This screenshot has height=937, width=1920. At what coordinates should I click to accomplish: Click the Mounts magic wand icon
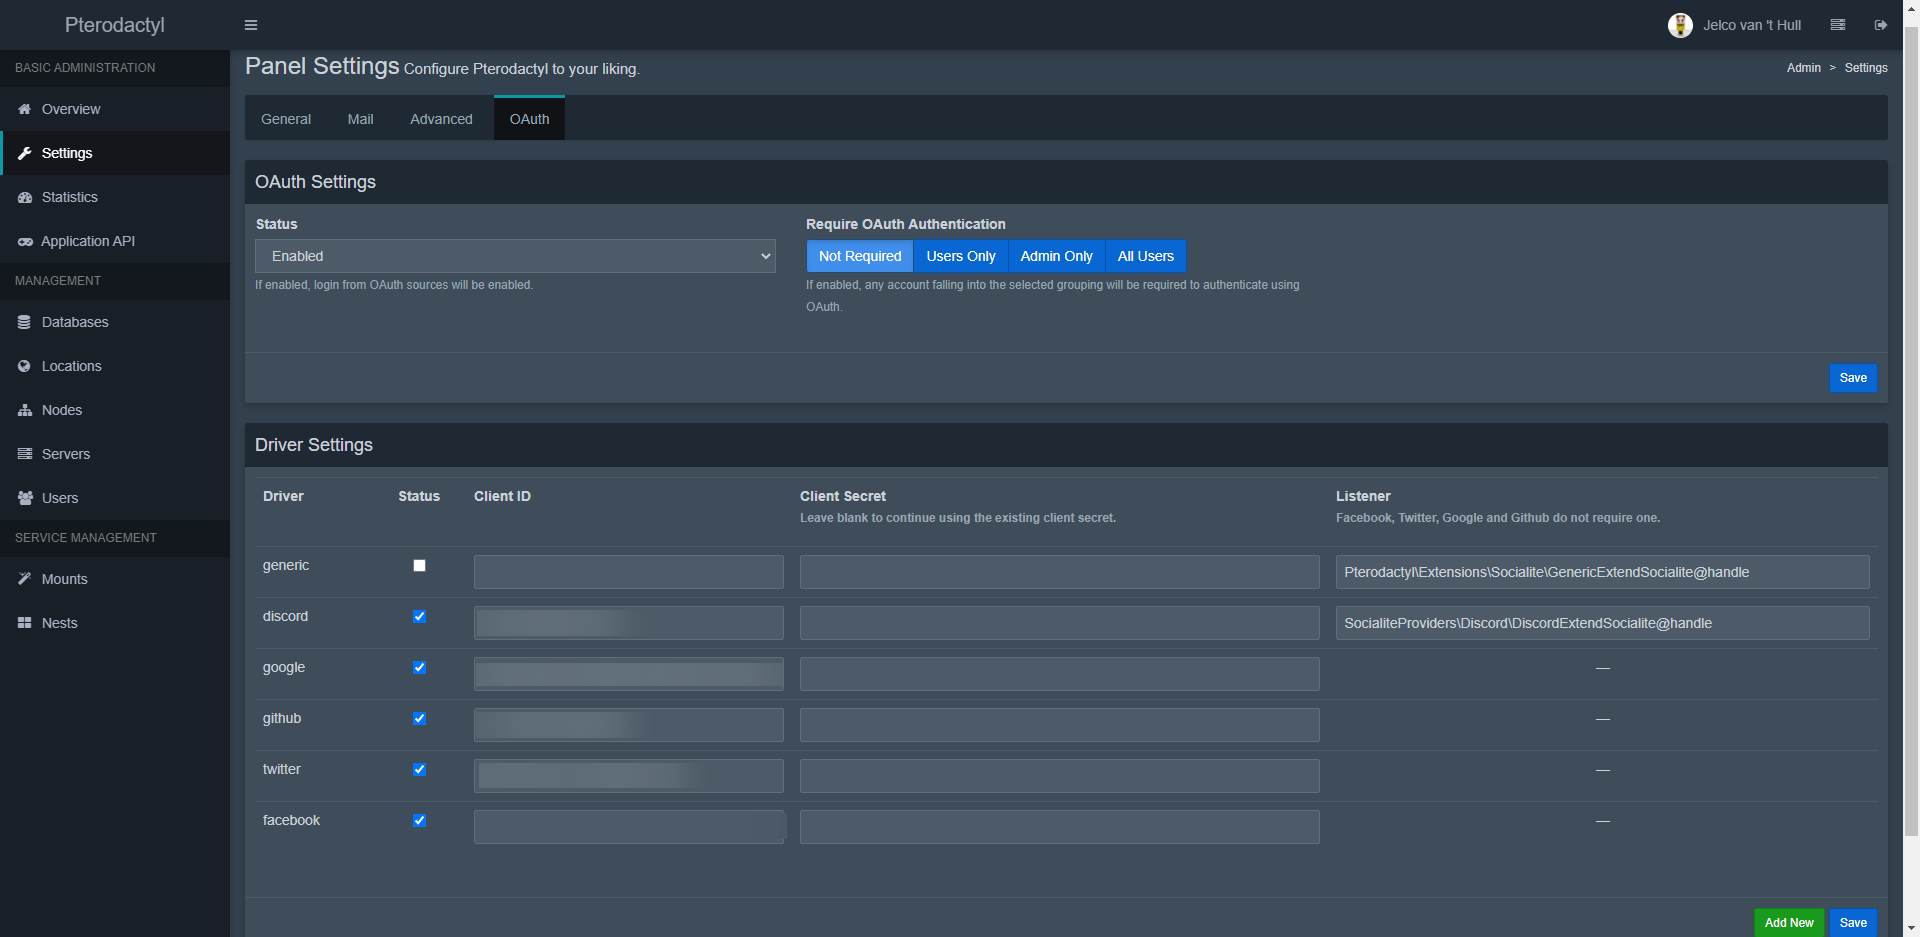[25, 579]
